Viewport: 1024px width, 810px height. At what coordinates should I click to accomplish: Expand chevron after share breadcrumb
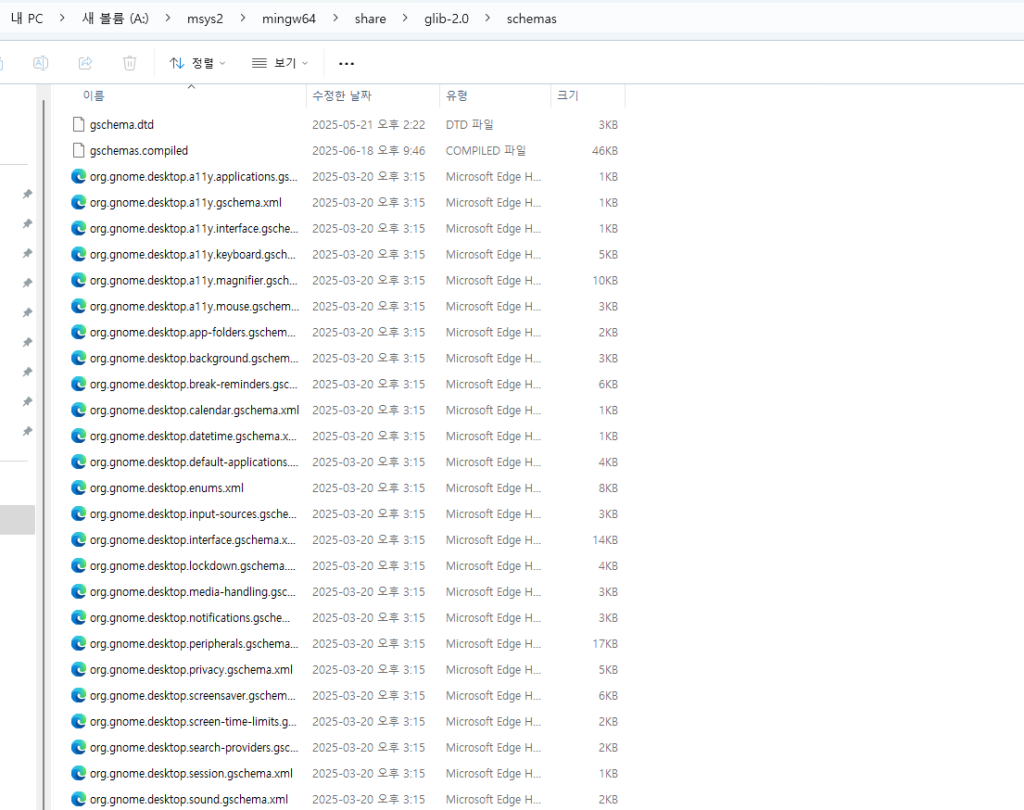pyautogui.click(x=405, y=18)
